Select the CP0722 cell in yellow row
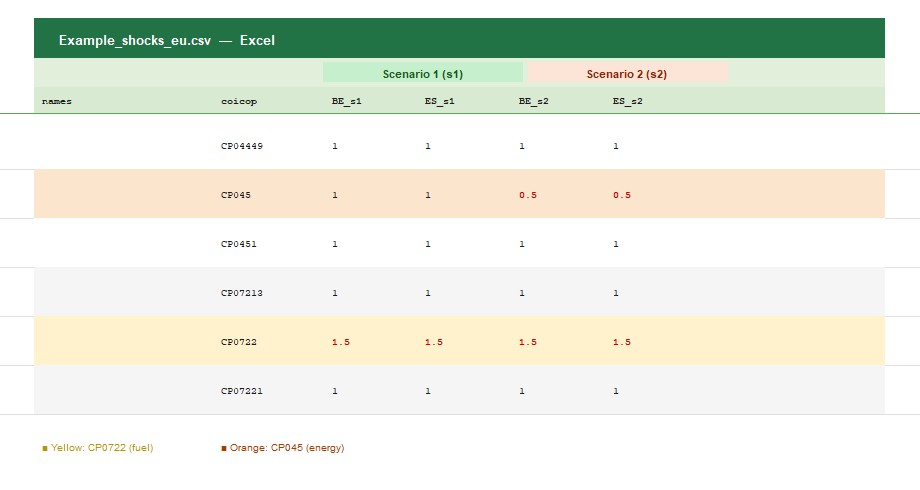920x490 pixels. pos(239,342)
